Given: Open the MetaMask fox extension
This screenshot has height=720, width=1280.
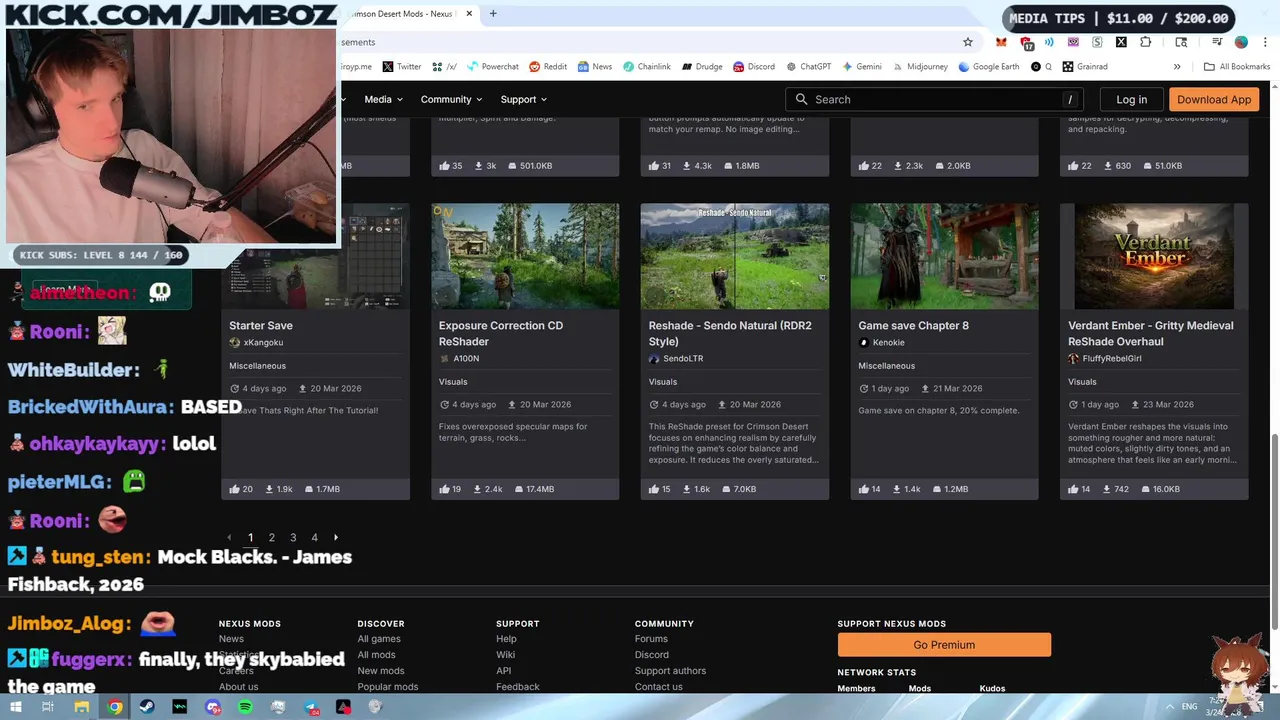Looking at the screenshot, I should pos(1001,42).
